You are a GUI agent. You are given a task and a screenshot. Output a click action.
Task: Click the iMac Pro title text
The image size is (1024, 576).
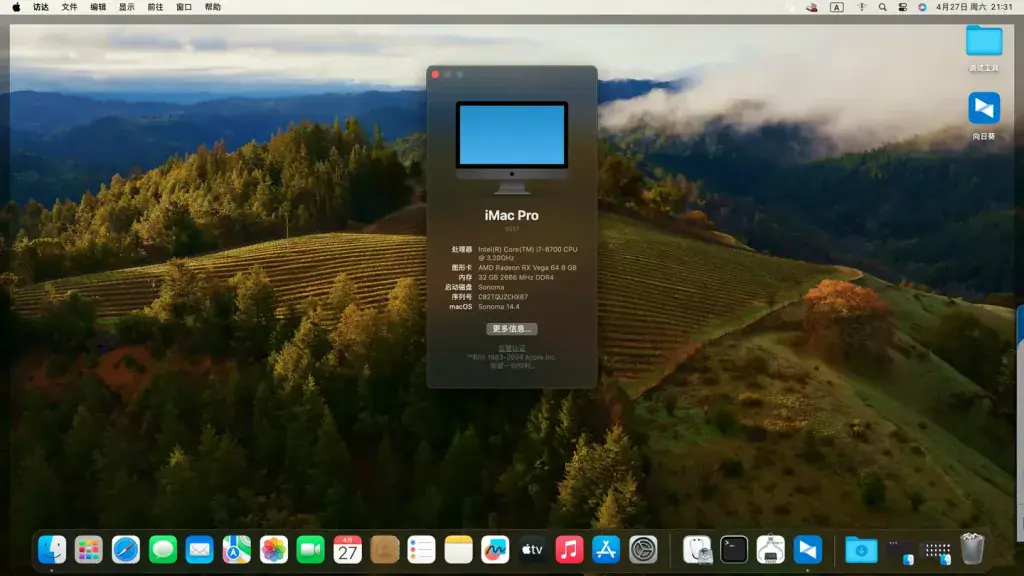coord(511,216)
